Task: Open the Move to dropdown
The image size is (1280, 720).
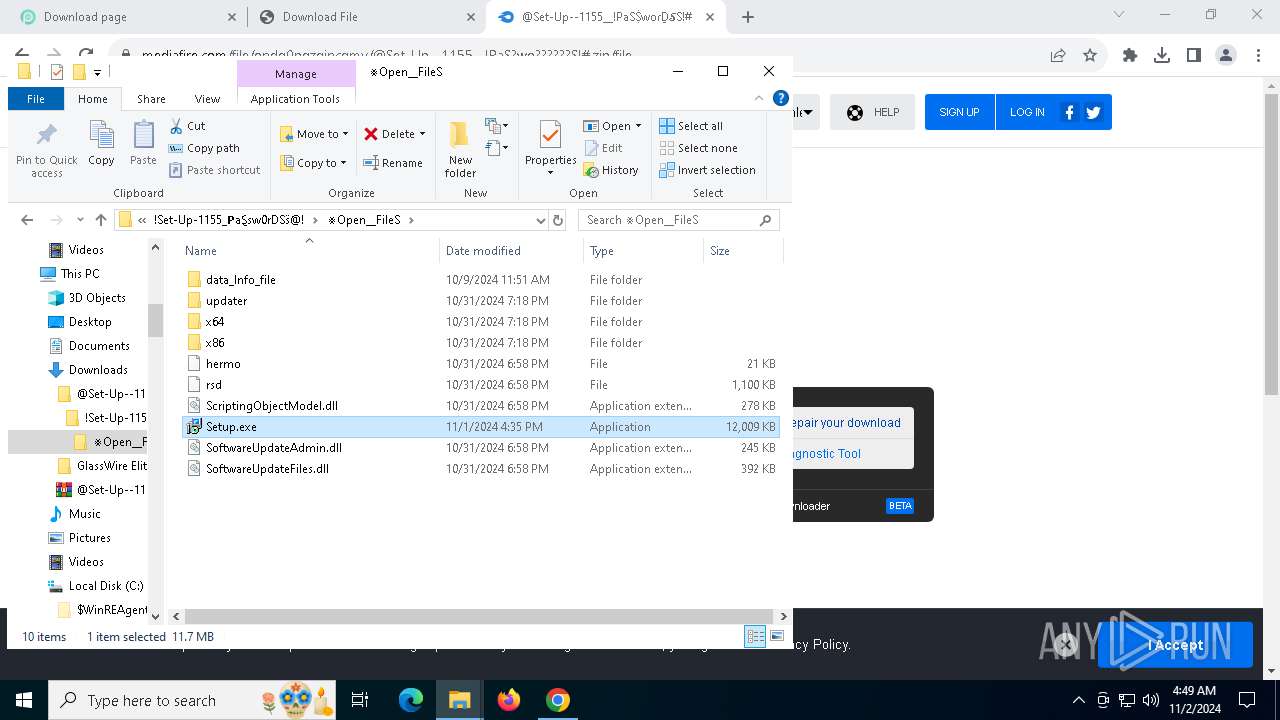Action: pyautogui.click(x=314, y=134)
